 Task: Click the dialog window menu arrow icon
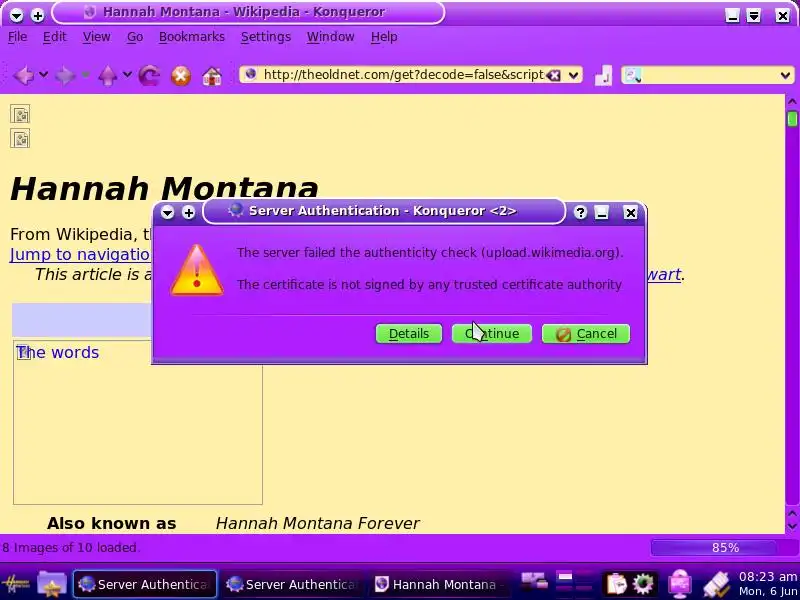[x=167, y=212]
